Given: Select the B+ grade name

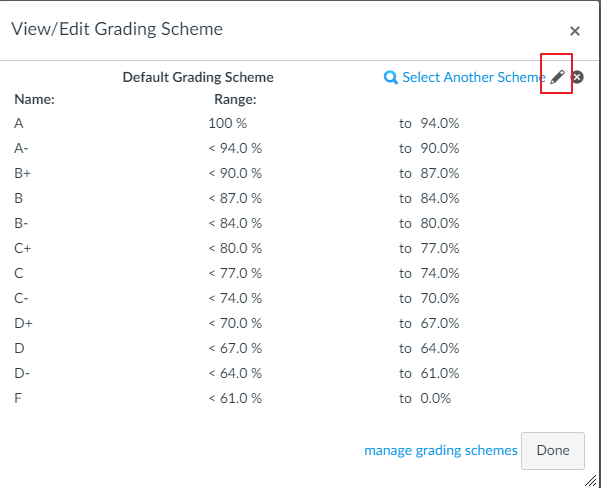Looking at the screenshot, I should [22, 173].
